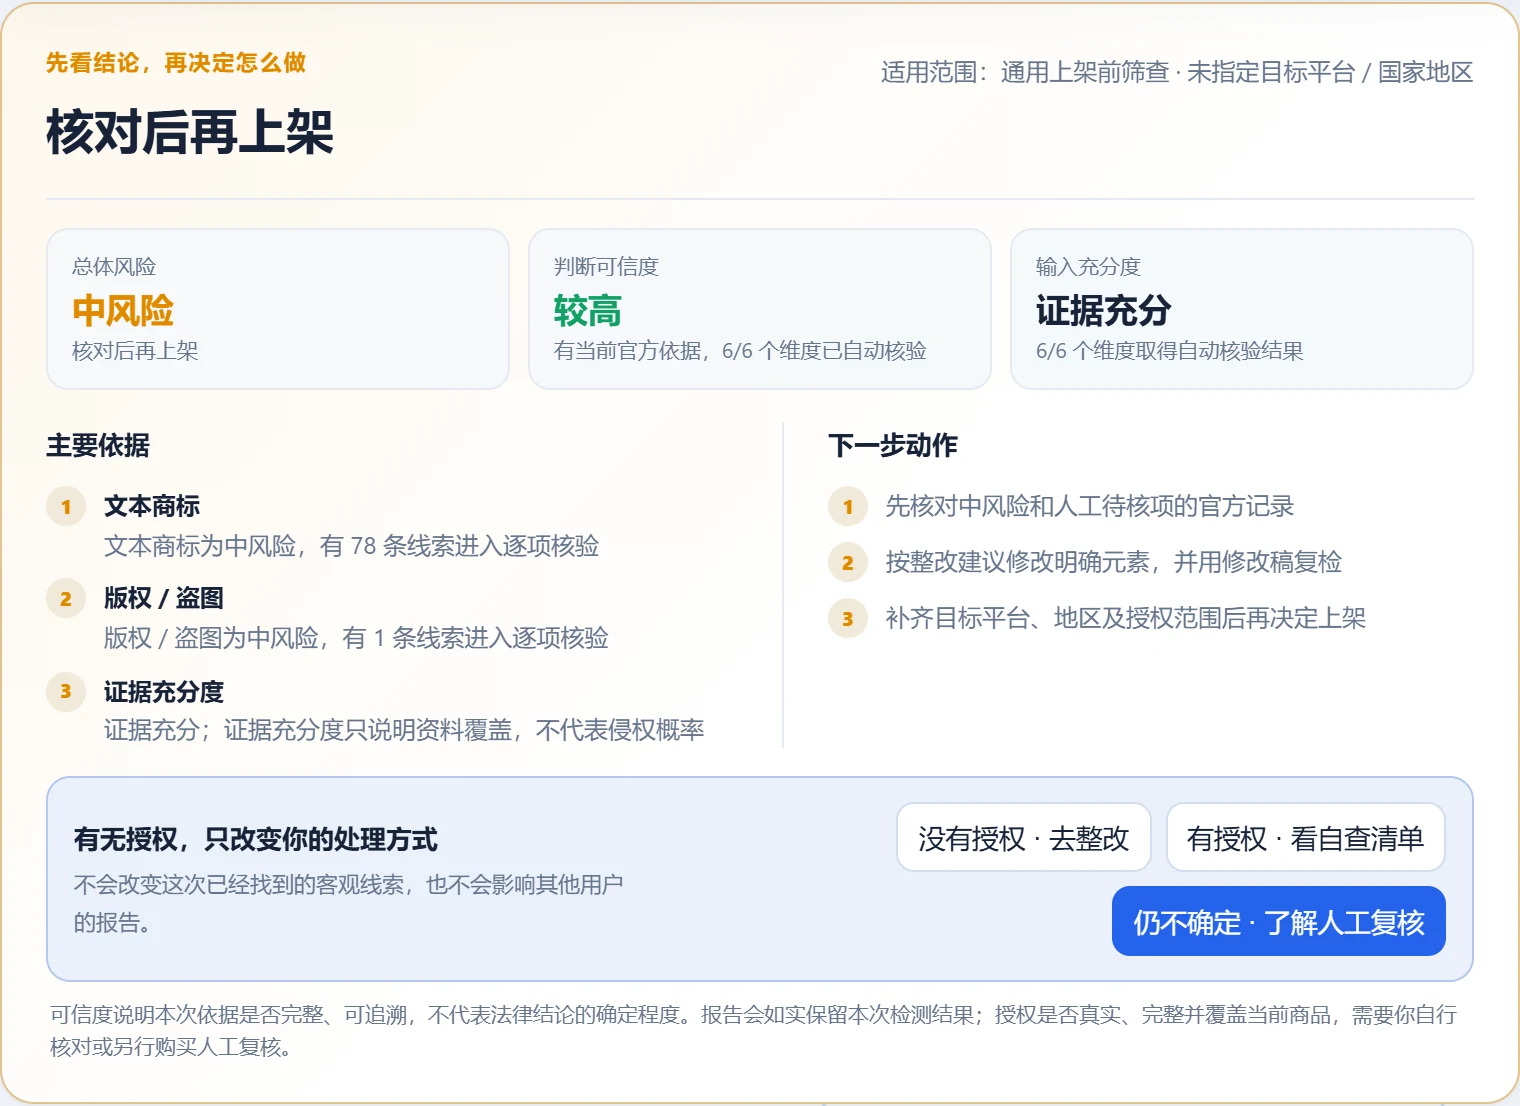The image size is (1520, 1106).
Task: Click the 核对后再上架 main heading
Action: (190, 132)
